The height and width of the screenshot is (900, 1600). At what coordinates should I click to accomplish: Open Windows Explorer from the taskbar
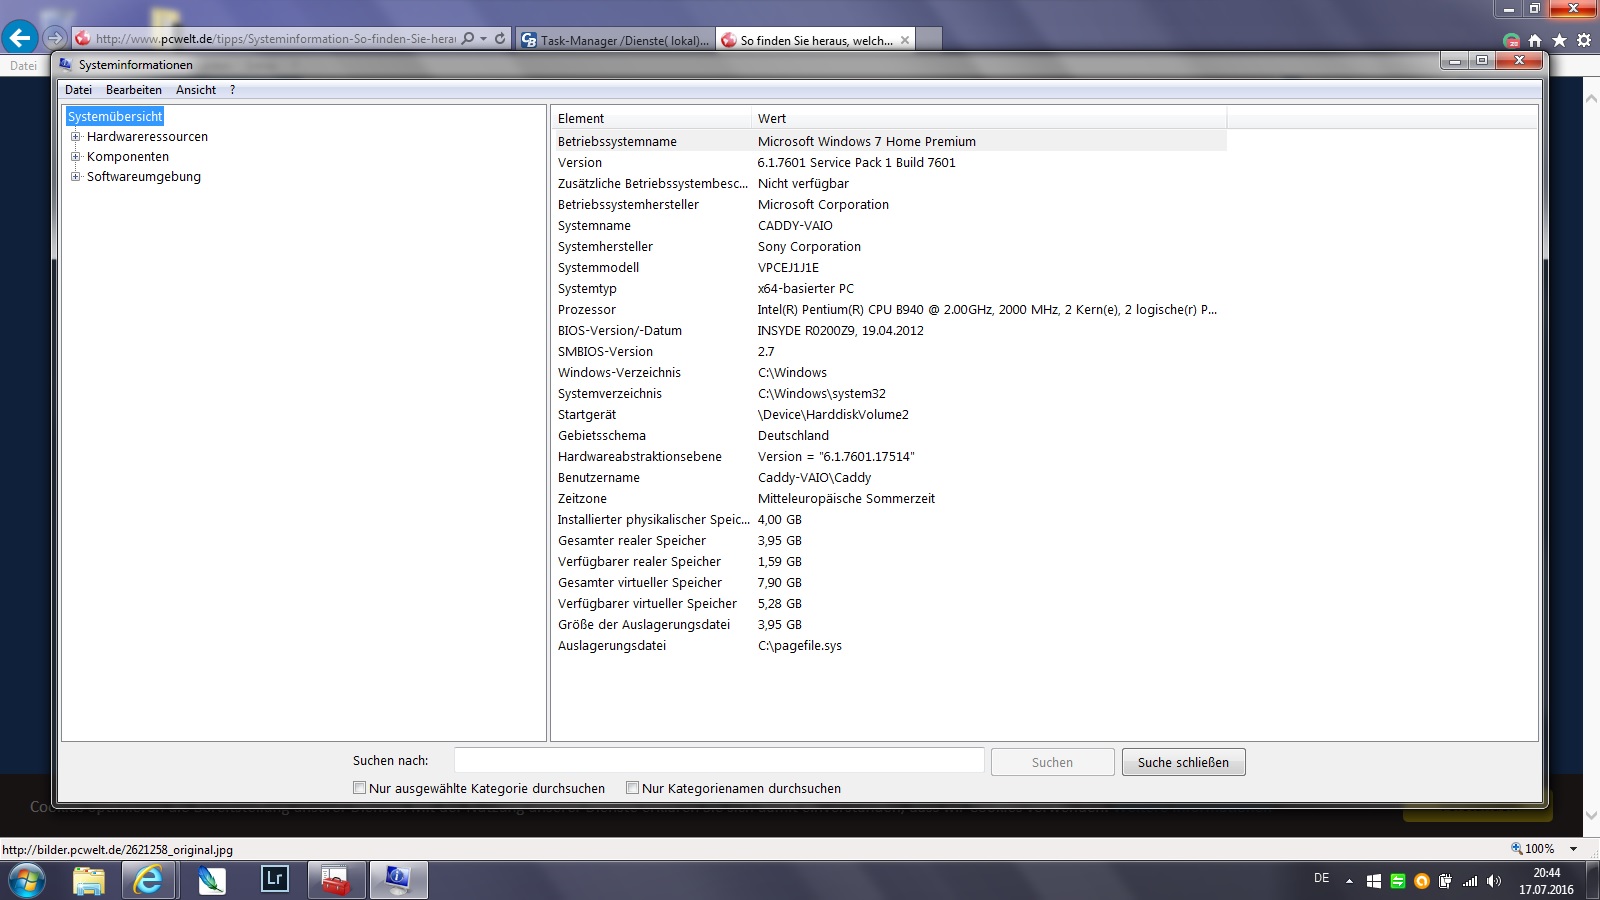pyautogui.click(x=88, y=881)
